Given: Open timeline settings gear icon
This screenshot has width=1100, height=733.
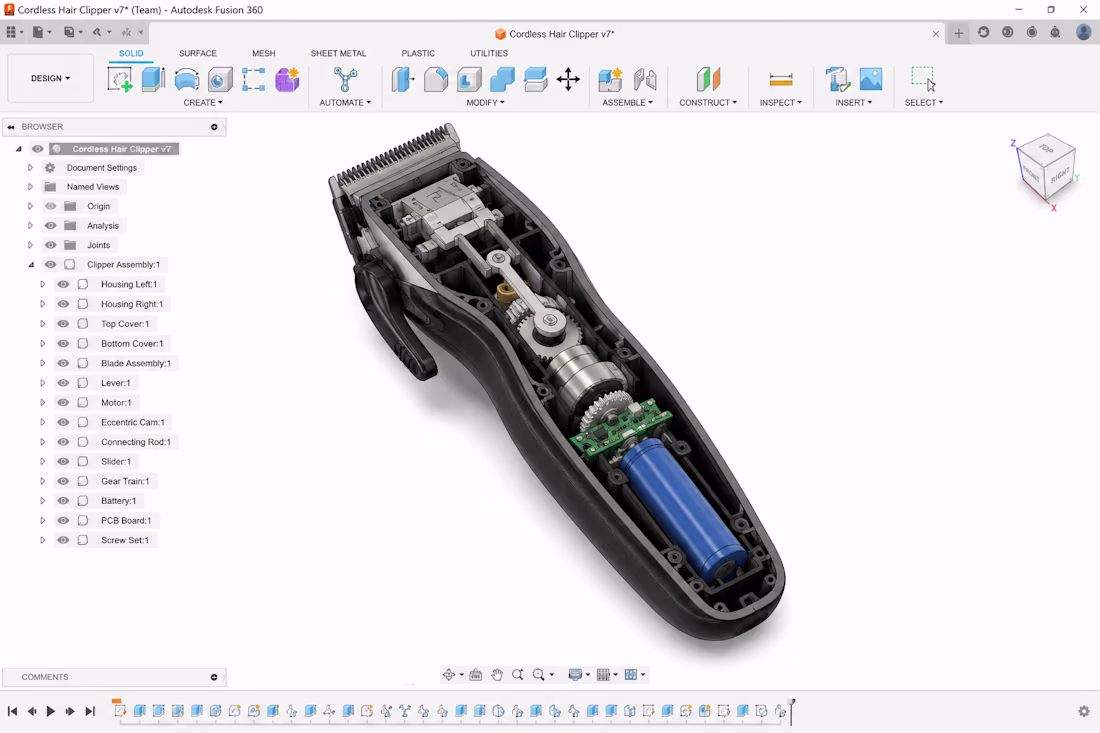Looking at the screenshot, I should (1084, 711).
